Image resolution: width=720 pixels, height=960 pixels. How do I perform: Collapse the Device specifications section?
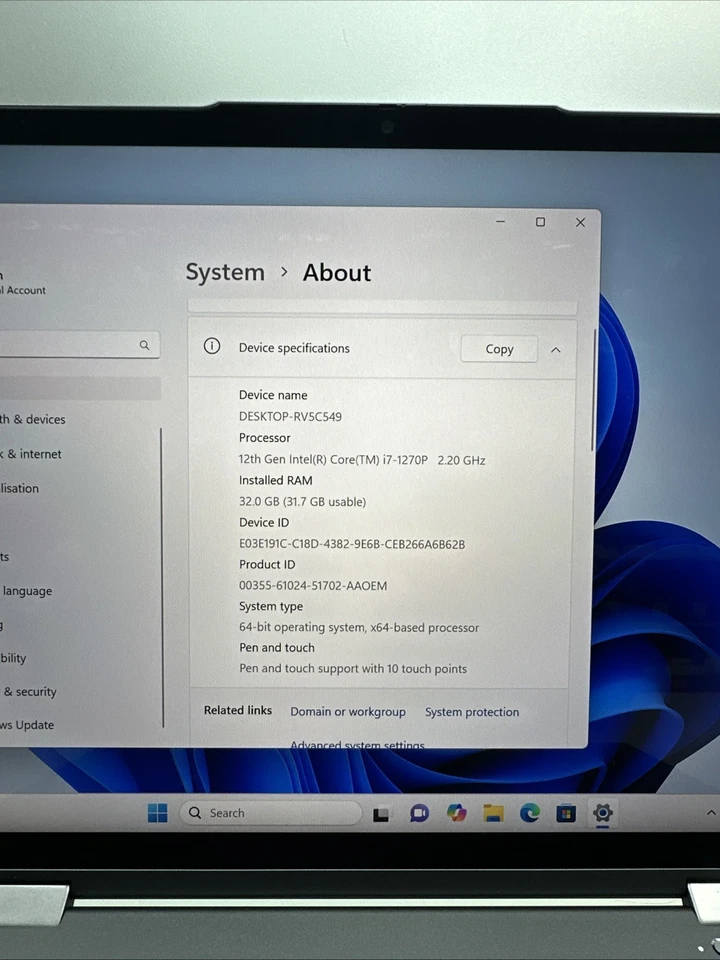click(x=556, y=350)
